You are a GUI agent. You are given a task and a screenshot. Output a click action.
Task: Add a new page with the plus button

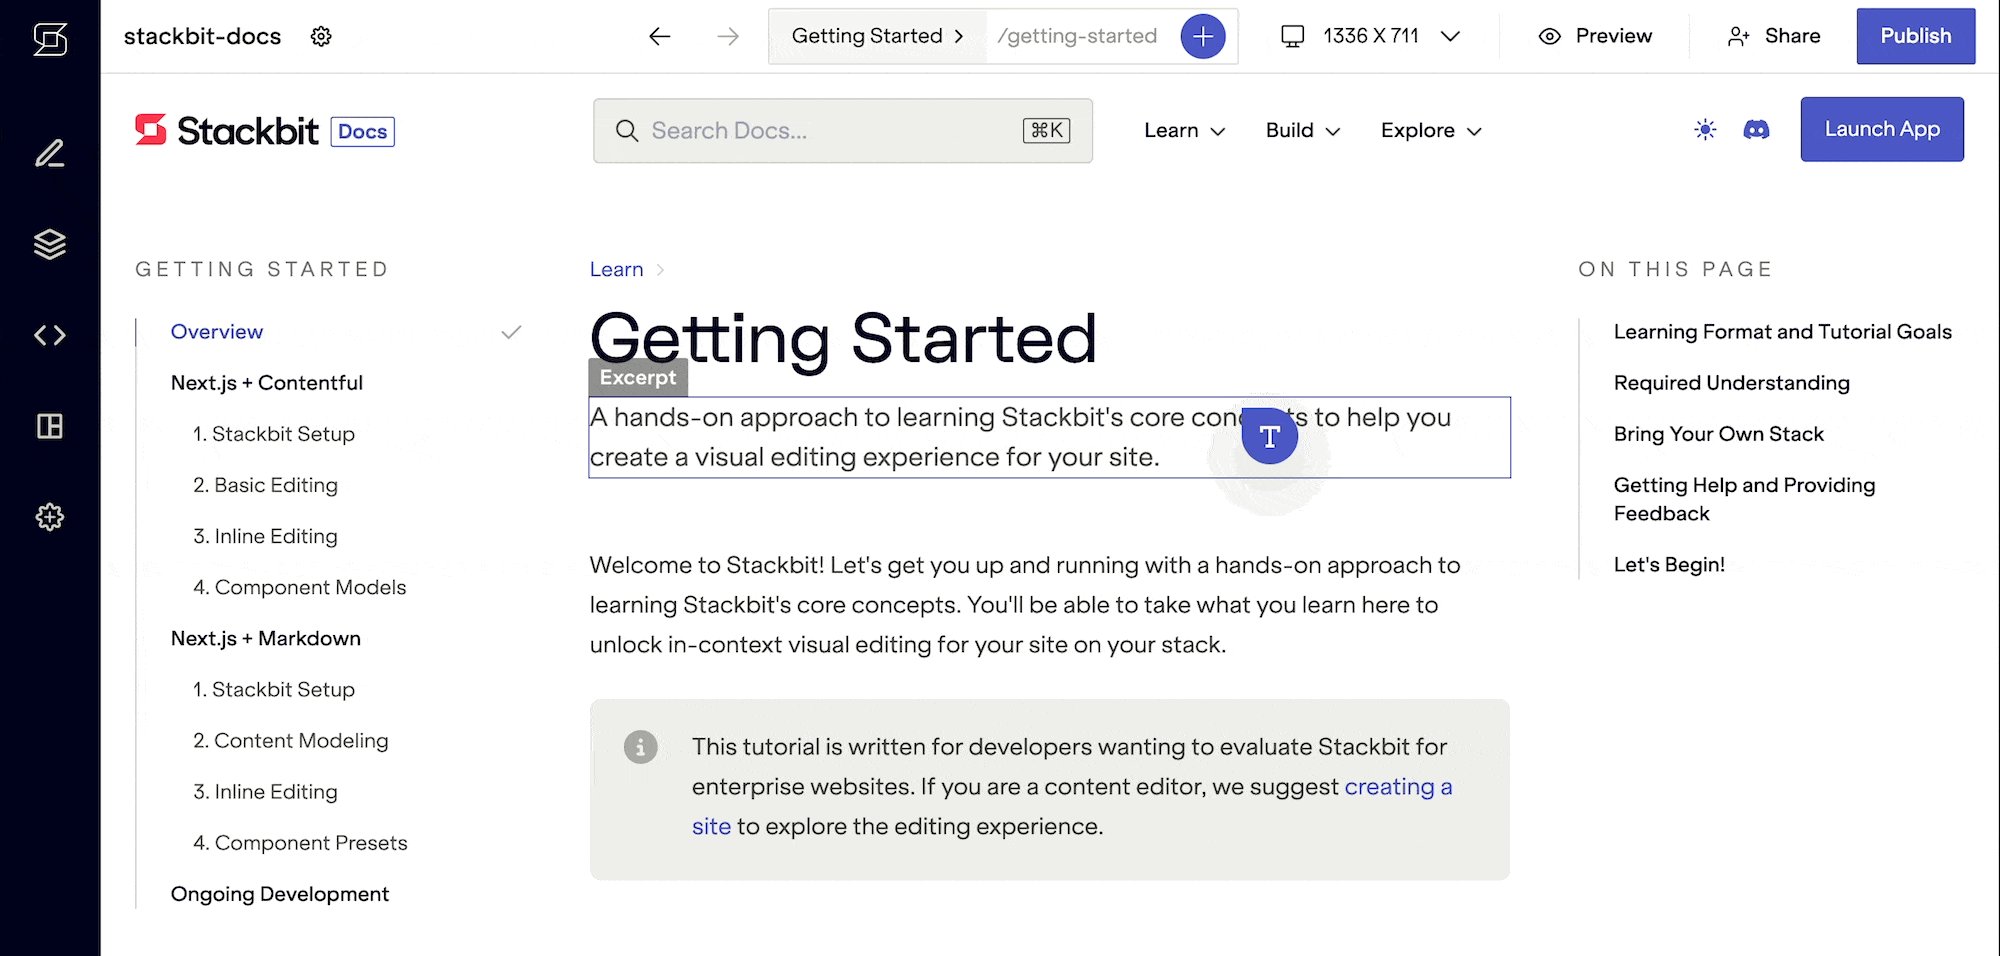point(1203,36)
